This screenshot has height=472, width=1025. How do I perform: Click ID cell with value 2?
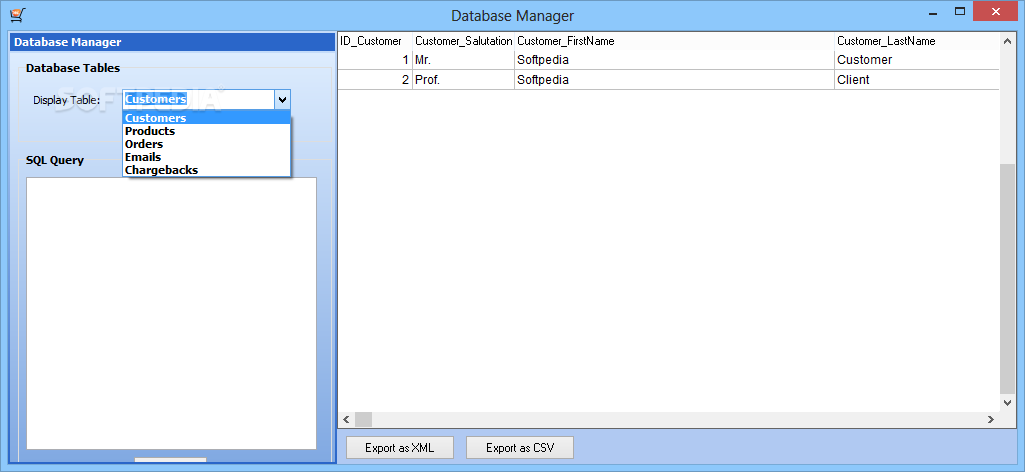[375, 80]
